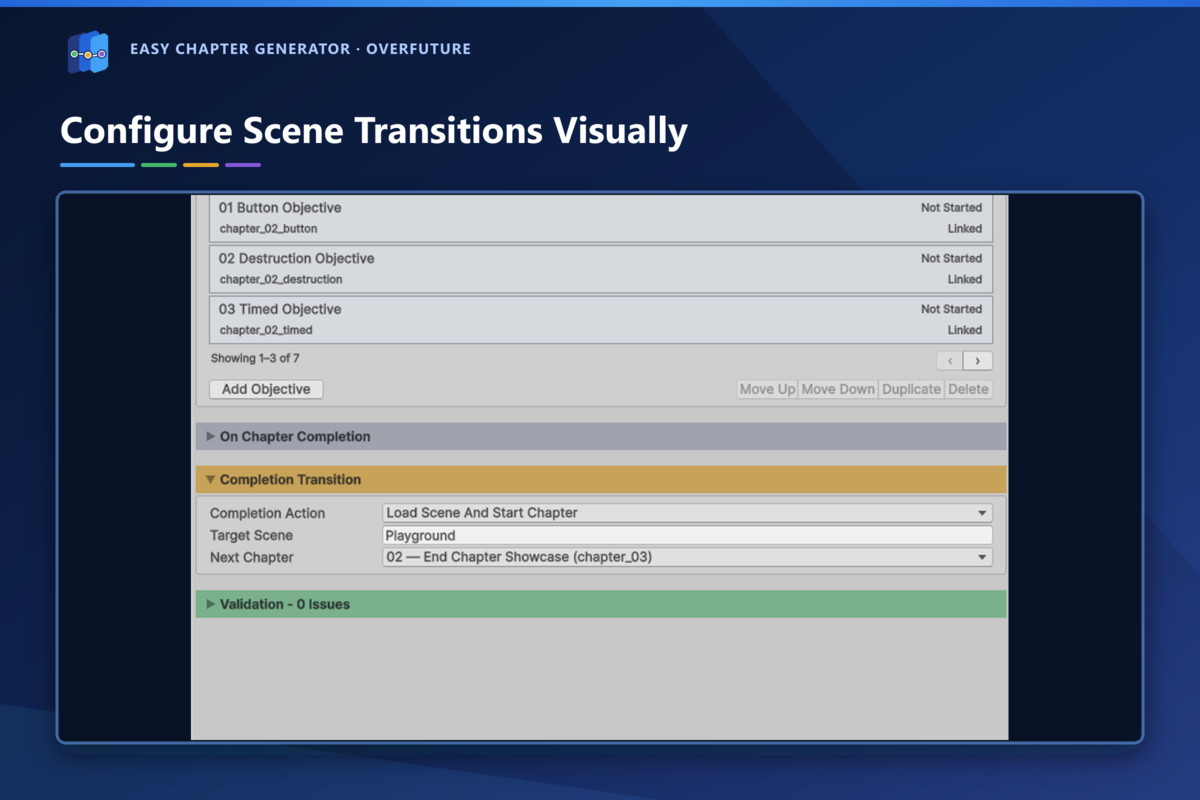
Task: Click the Duplicate button
Action: [911, 389]
